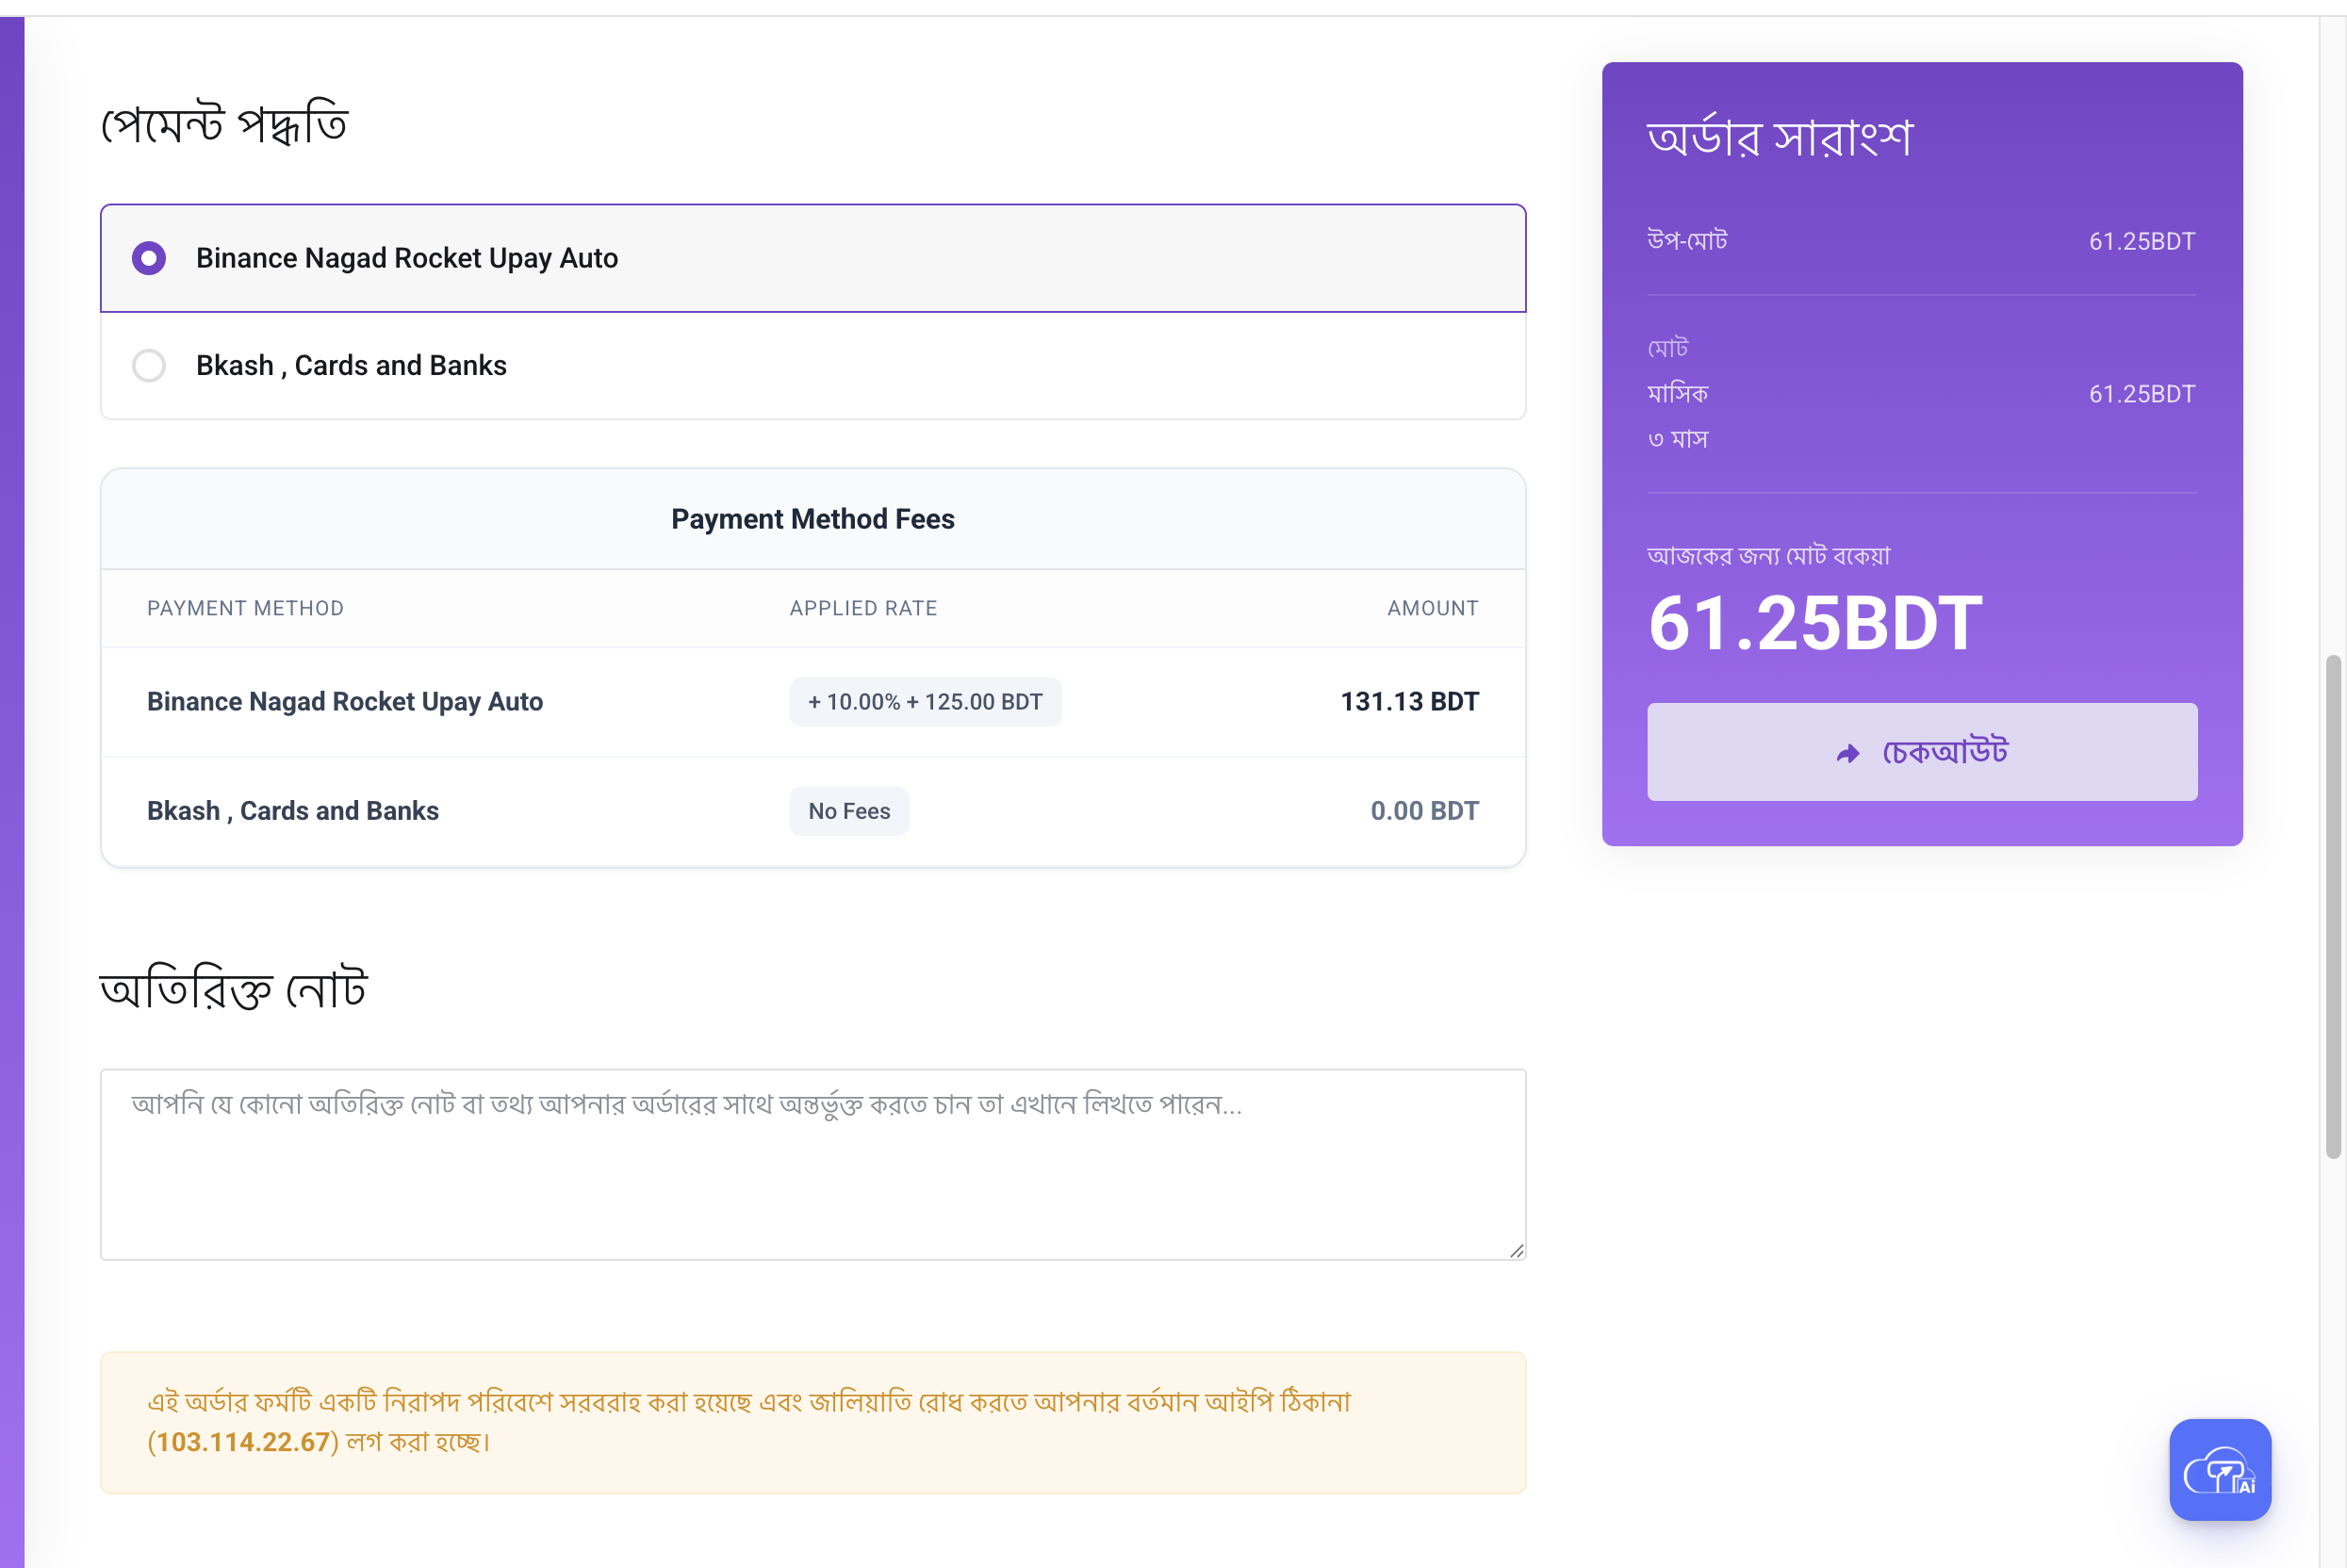
Task: Click the Payment Method Fees table header
Action: click(x=812, y=519)
